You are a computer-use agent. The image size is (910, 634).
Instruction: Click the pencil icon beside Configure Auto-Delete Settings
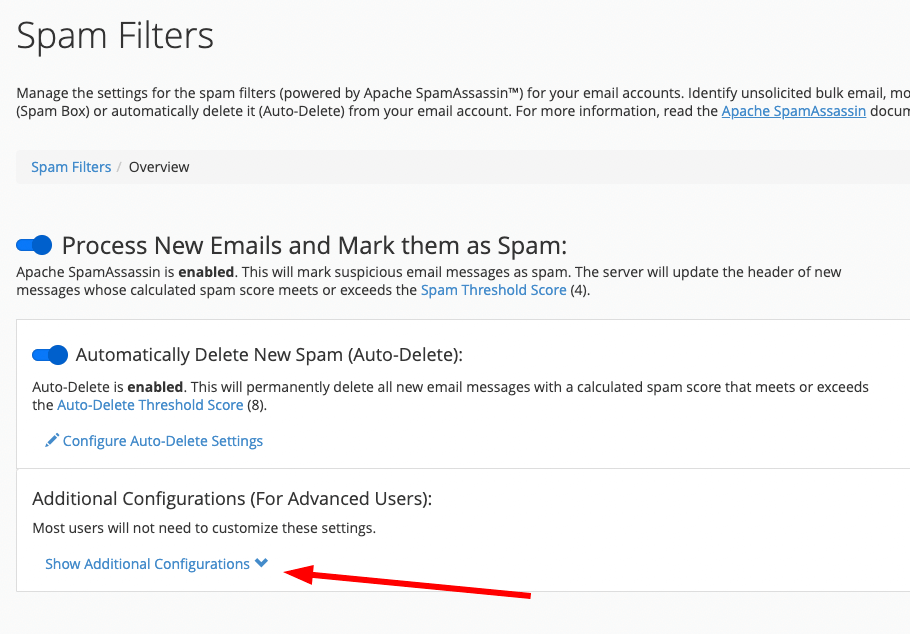(51, 440)
